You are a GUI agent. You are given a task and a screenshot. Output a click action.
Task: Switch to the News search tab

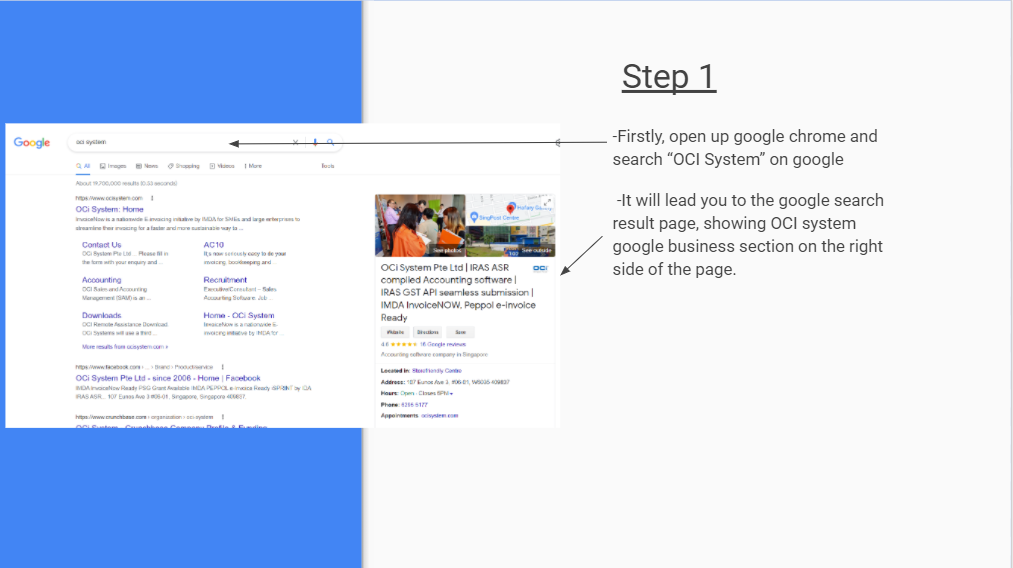pyautogui.click(x=147, y=166)
